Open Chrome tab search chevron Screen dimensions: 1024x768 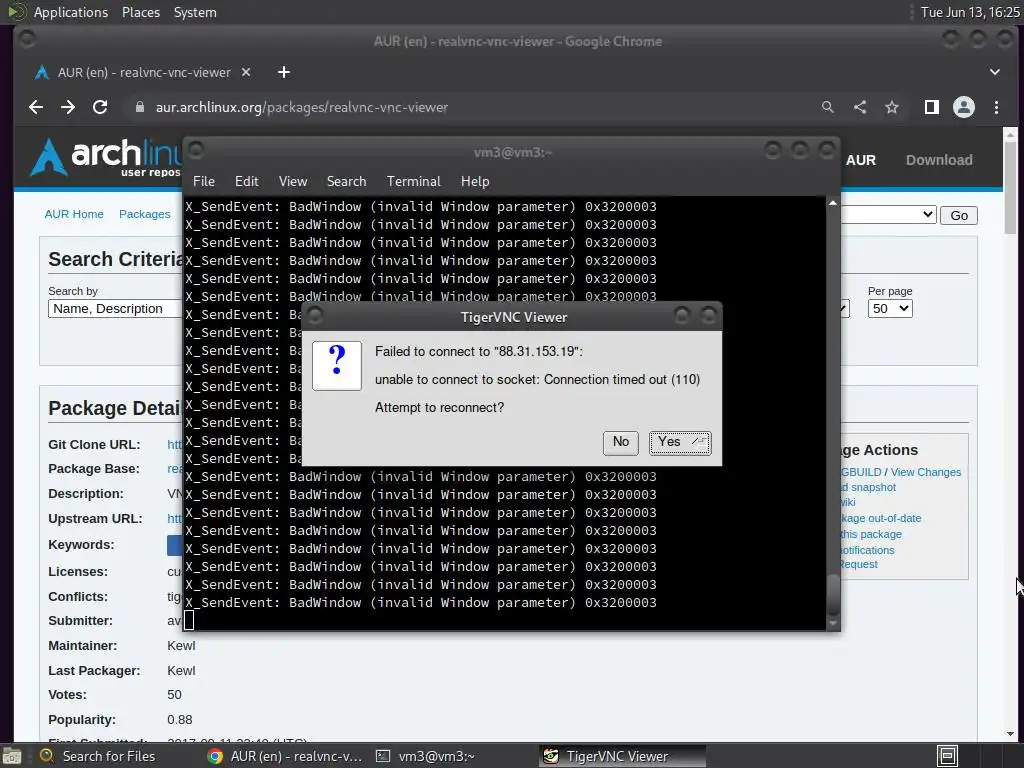(995, 72)
